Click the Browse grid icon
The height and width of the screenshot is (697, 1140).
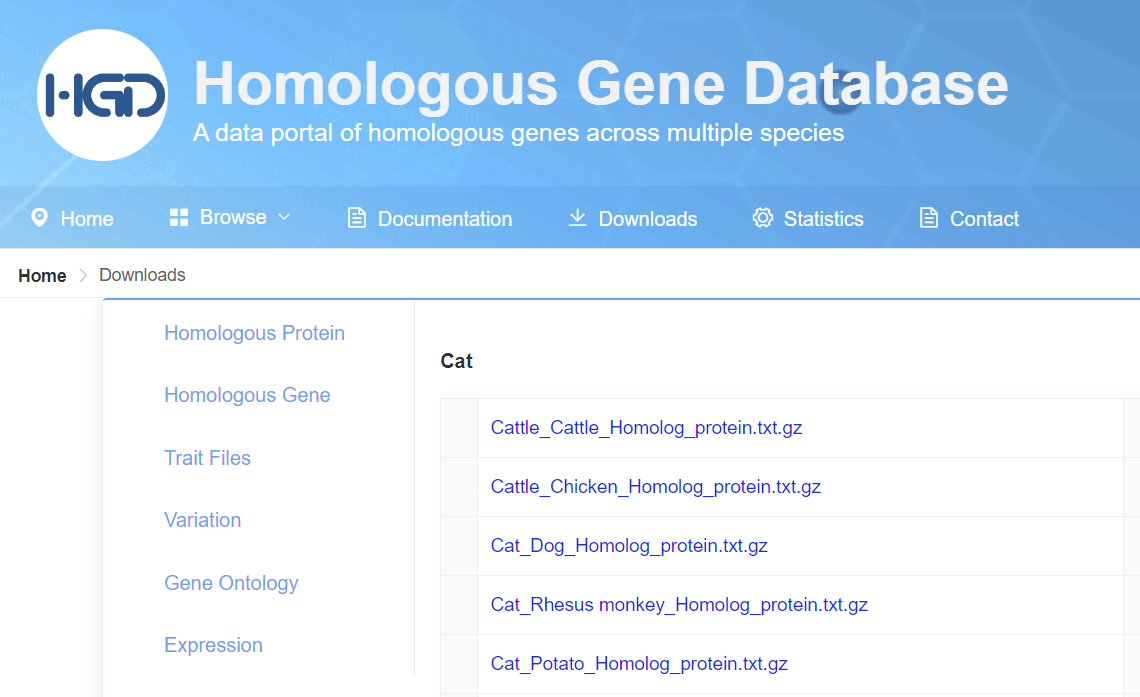click(x=179, y=217)
